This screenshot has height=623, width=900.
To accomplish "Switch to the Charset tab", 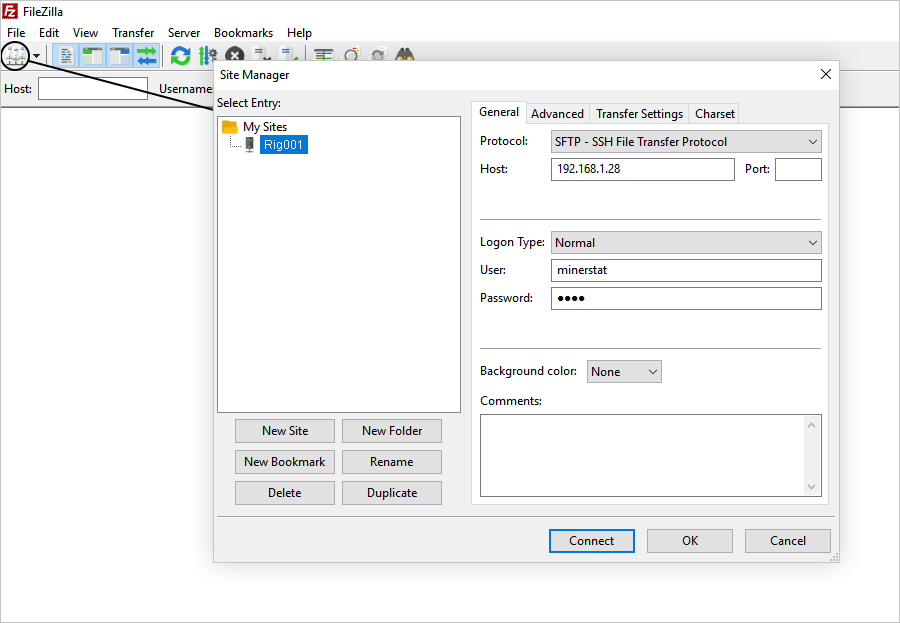I will click(x=715, y=114).
